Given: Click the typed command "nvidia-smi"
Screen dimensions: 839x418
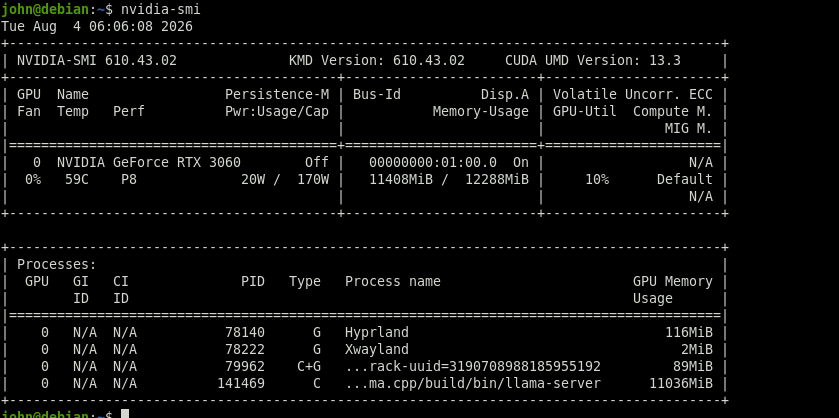Looking at the screenshot, I should (x=161, y=9).
